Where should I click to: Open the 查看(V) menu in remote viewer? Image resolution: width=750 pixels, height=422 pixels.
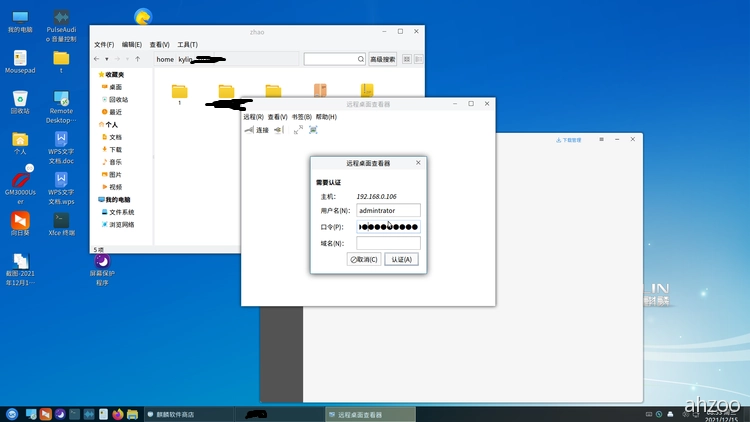[277, 117]
